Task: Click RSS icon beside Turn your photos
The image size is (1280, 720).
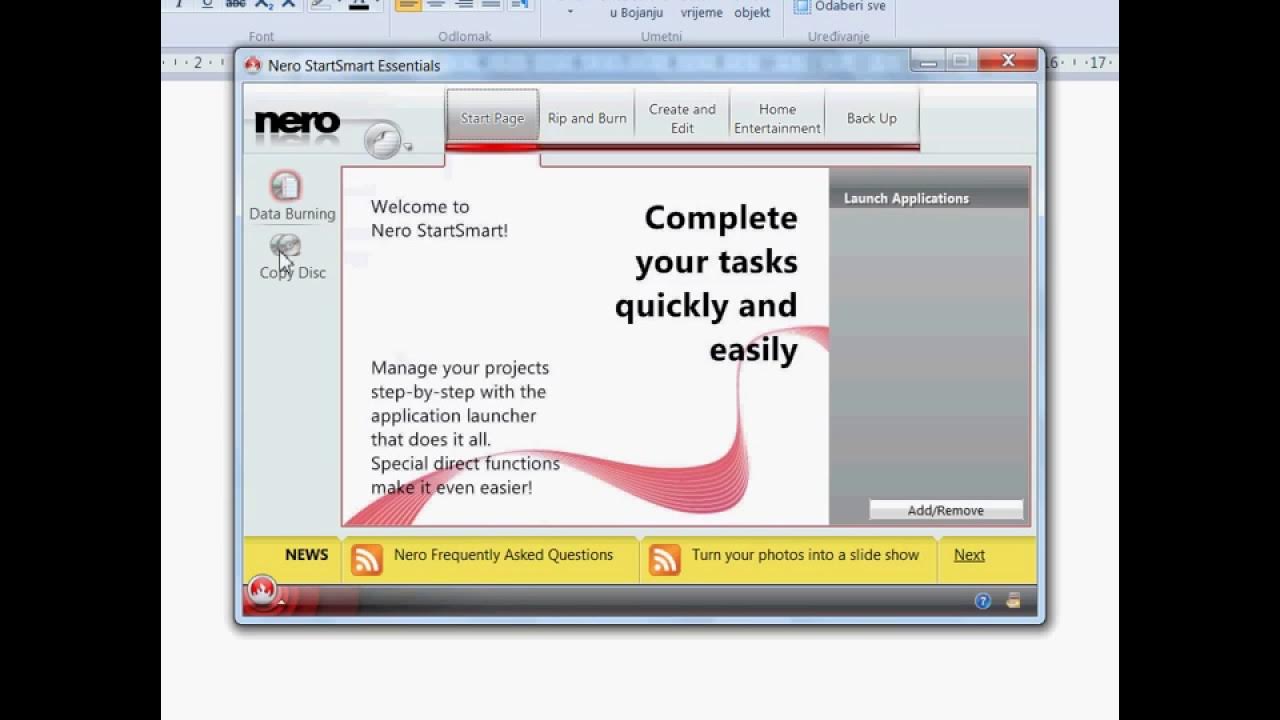Action: 665,559
